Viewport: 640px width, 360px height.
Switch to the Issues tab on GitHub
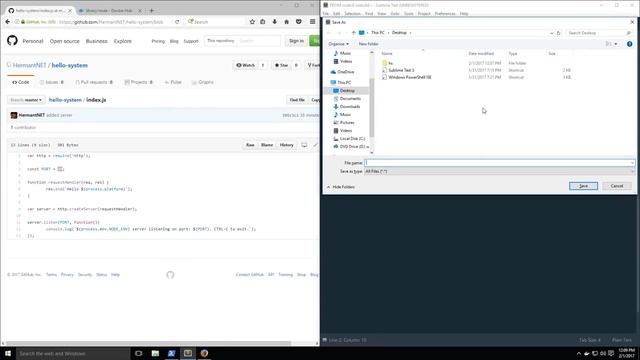[x=52, y=82]
